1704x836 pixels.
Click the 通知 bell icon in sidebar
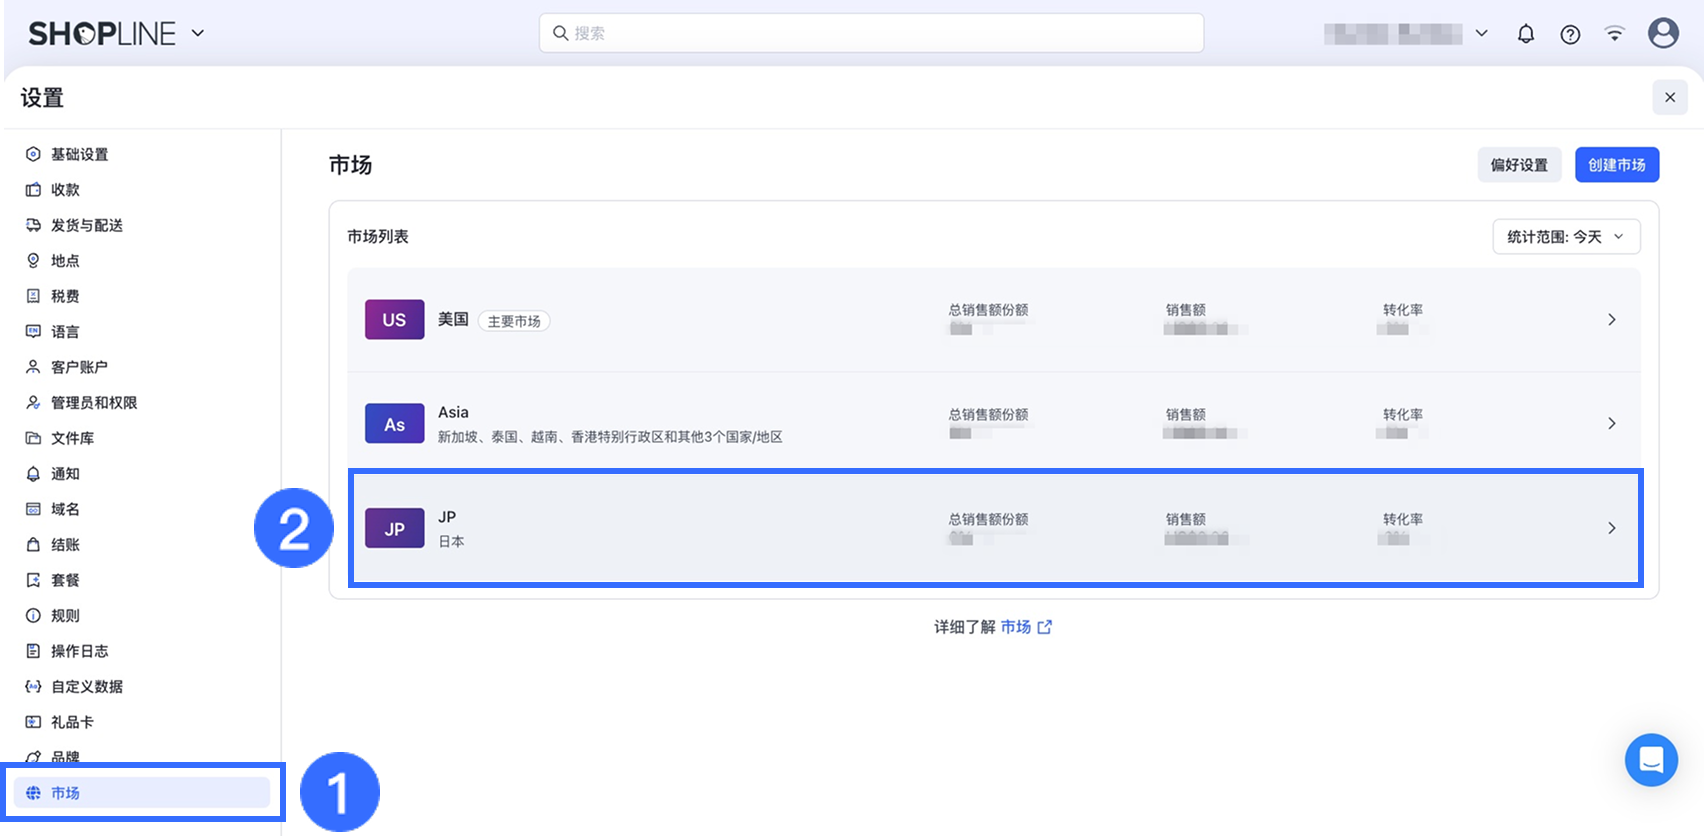coord(33,473)
